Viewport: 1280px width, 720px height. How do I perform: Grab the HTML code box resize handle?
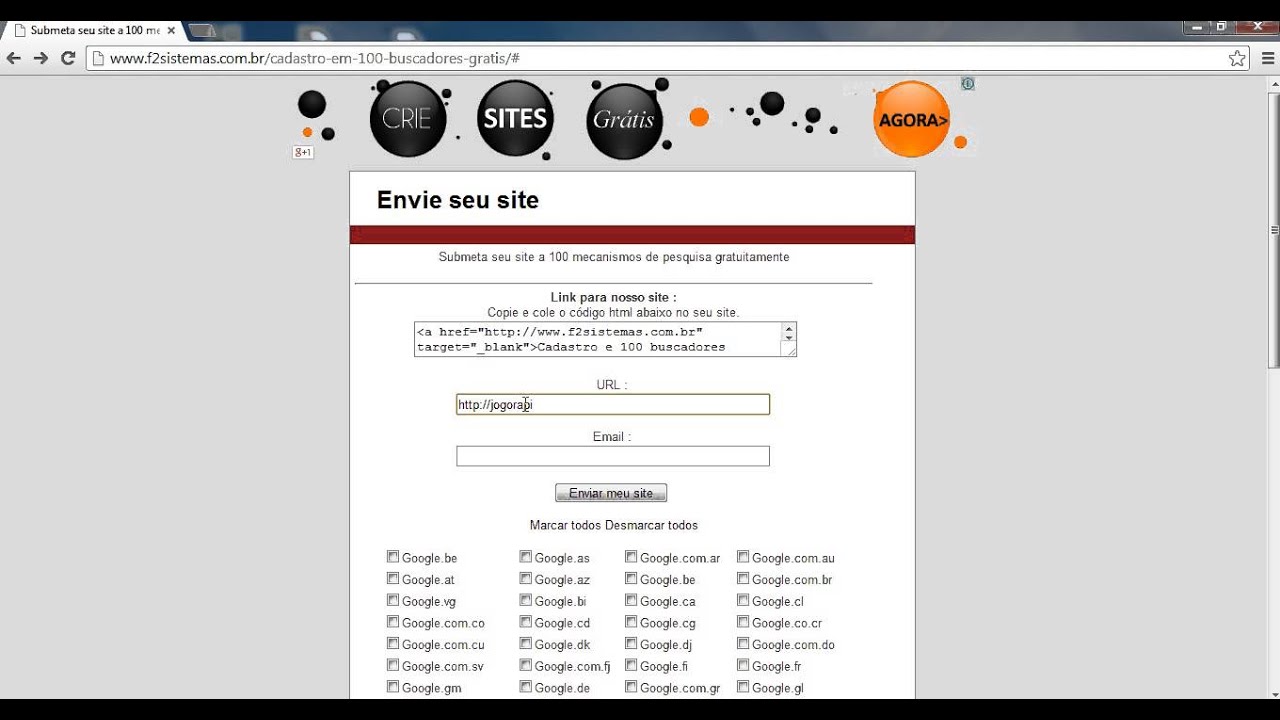click(790, 350)
